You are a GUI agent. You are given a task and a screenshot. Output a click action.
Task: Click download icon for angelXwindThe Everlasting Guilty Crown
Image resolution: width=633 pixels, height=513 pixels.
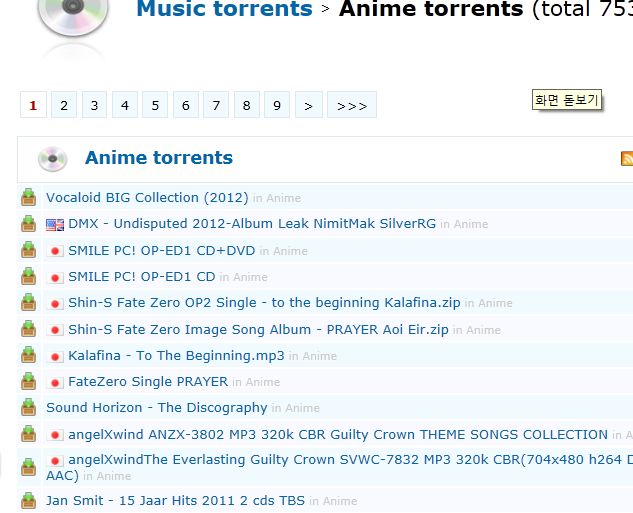tap(28, 467)
